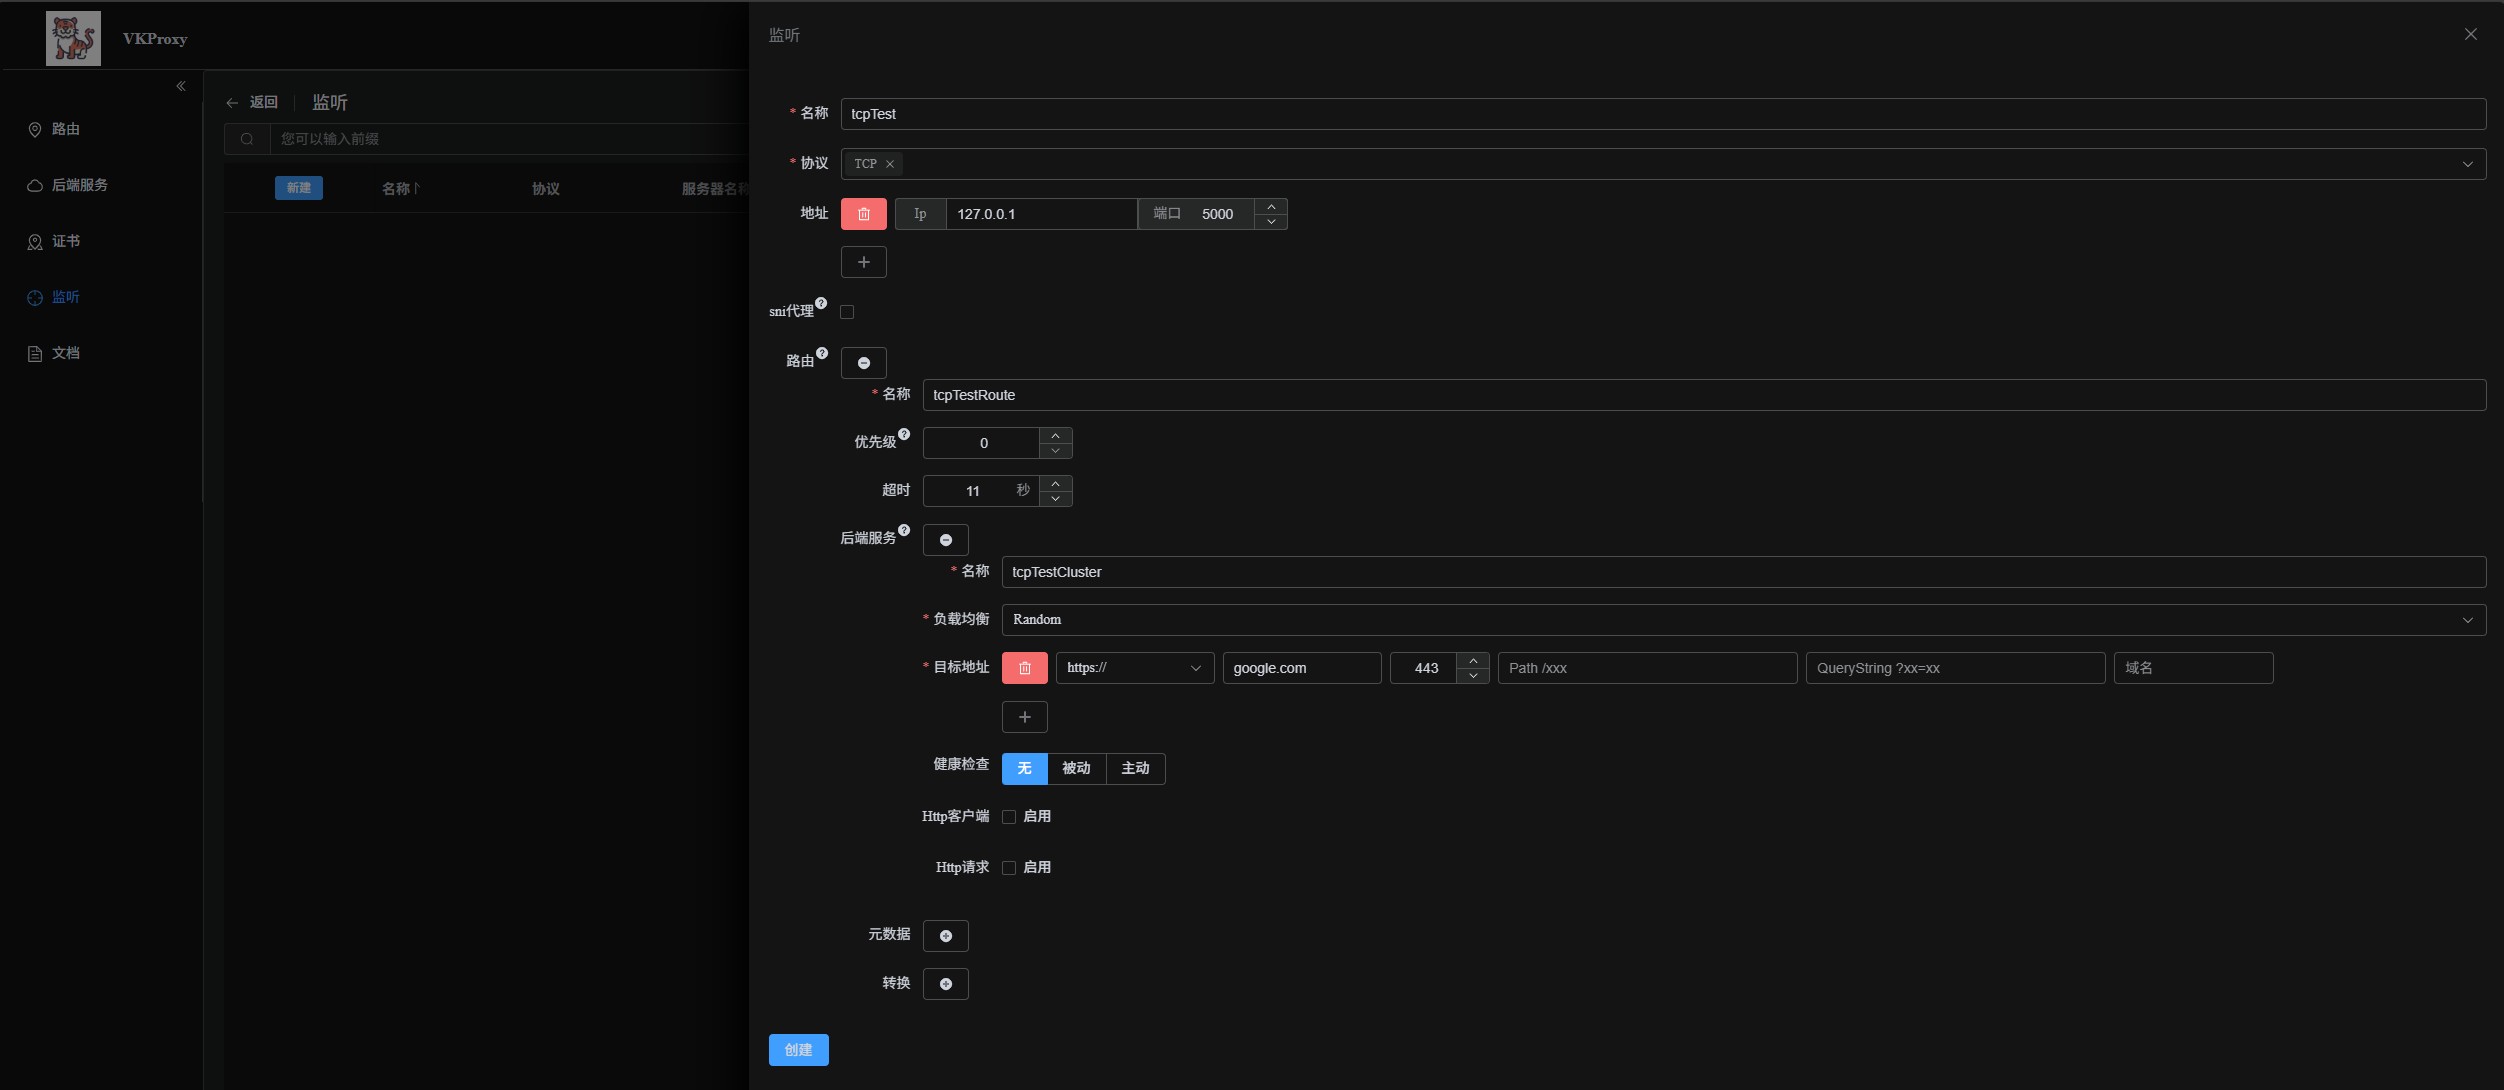Close the 监听 drawer panel
Image resolution: width=2504 pixels, height=1090 pixels.
(x=2471, y=34)
